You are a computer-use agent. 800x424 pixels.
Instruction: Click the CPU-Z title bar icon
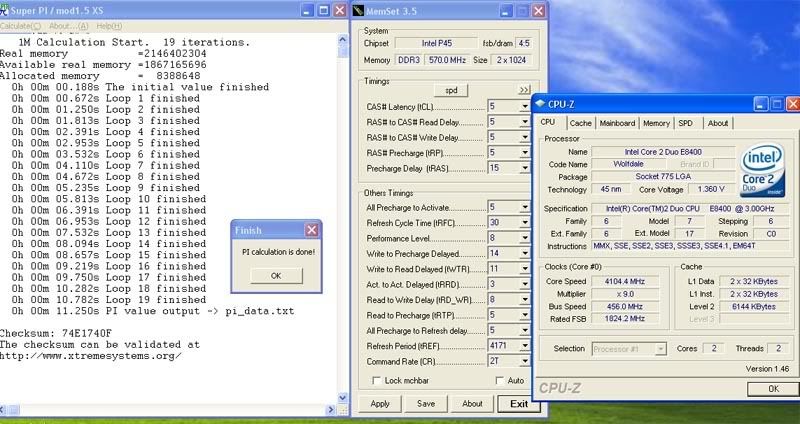tap(540, 104)
